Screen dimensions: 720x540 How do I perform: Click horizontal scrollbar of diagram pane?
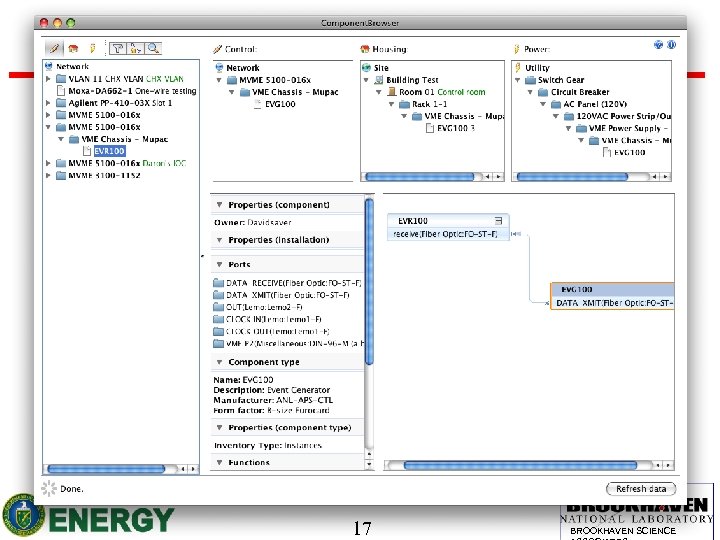pyautogui.click(x=520, y=465)
